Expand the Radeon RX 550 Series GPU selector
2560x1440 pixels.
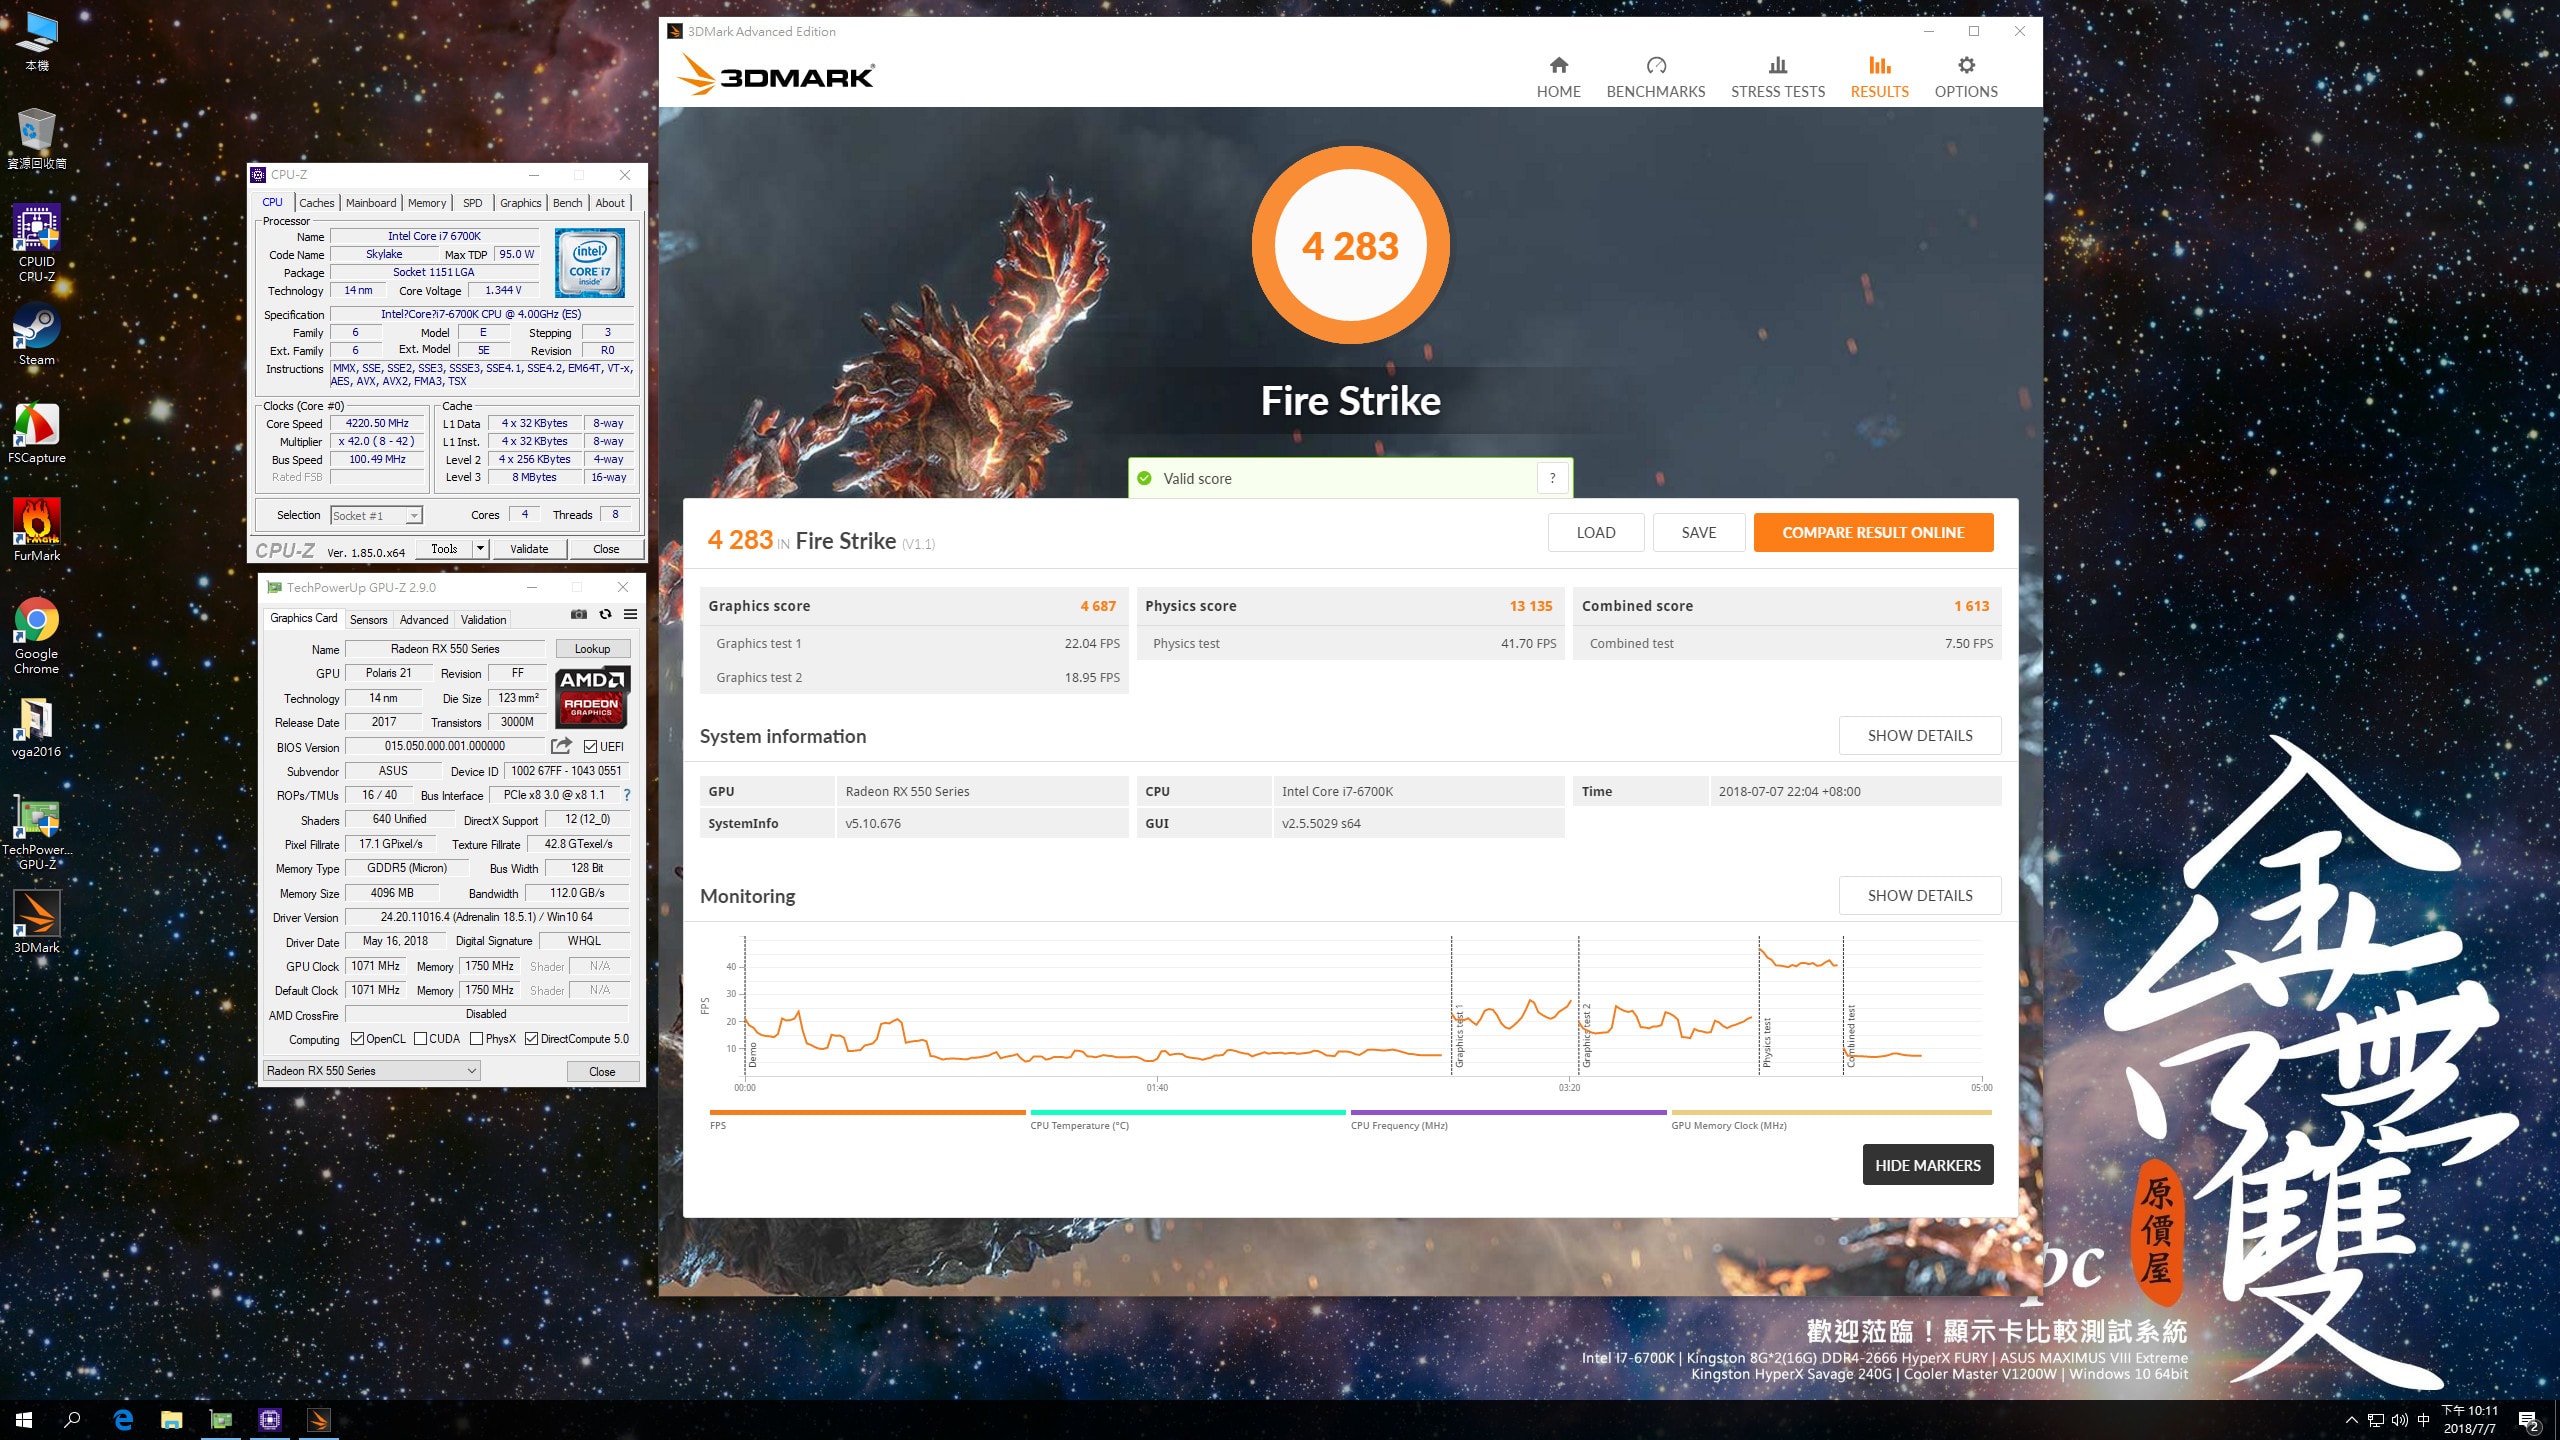click(x=372, y=1071)
